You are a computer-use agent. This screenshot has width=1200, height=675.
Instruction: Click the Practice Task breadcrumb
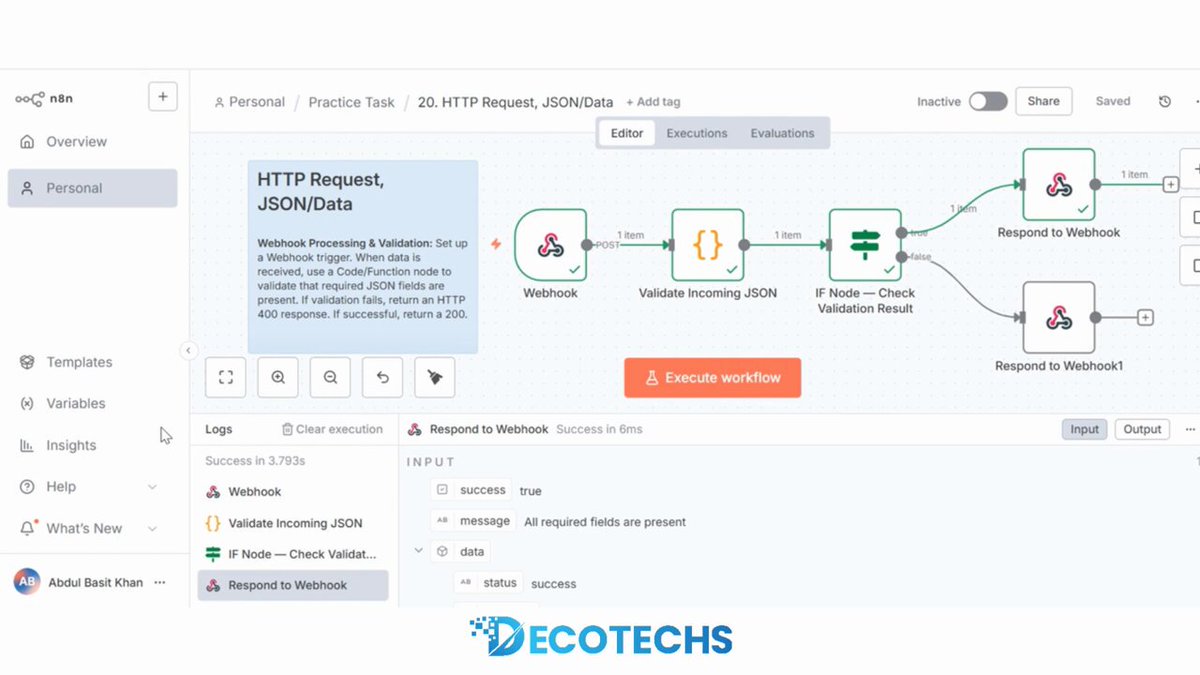click(352, 102)
